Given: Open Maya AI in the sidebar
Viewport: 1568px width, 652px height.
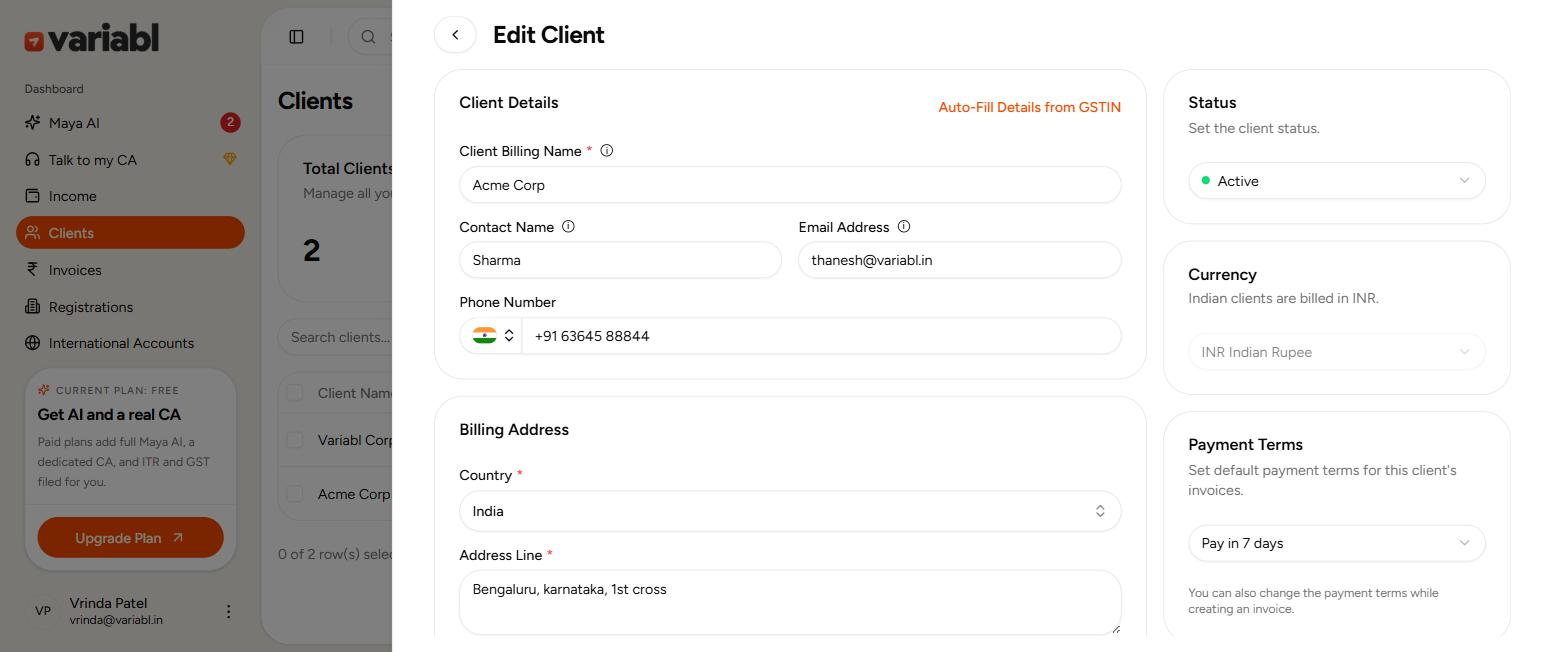Looking at the screenshot, I should (x=130, y=123).
